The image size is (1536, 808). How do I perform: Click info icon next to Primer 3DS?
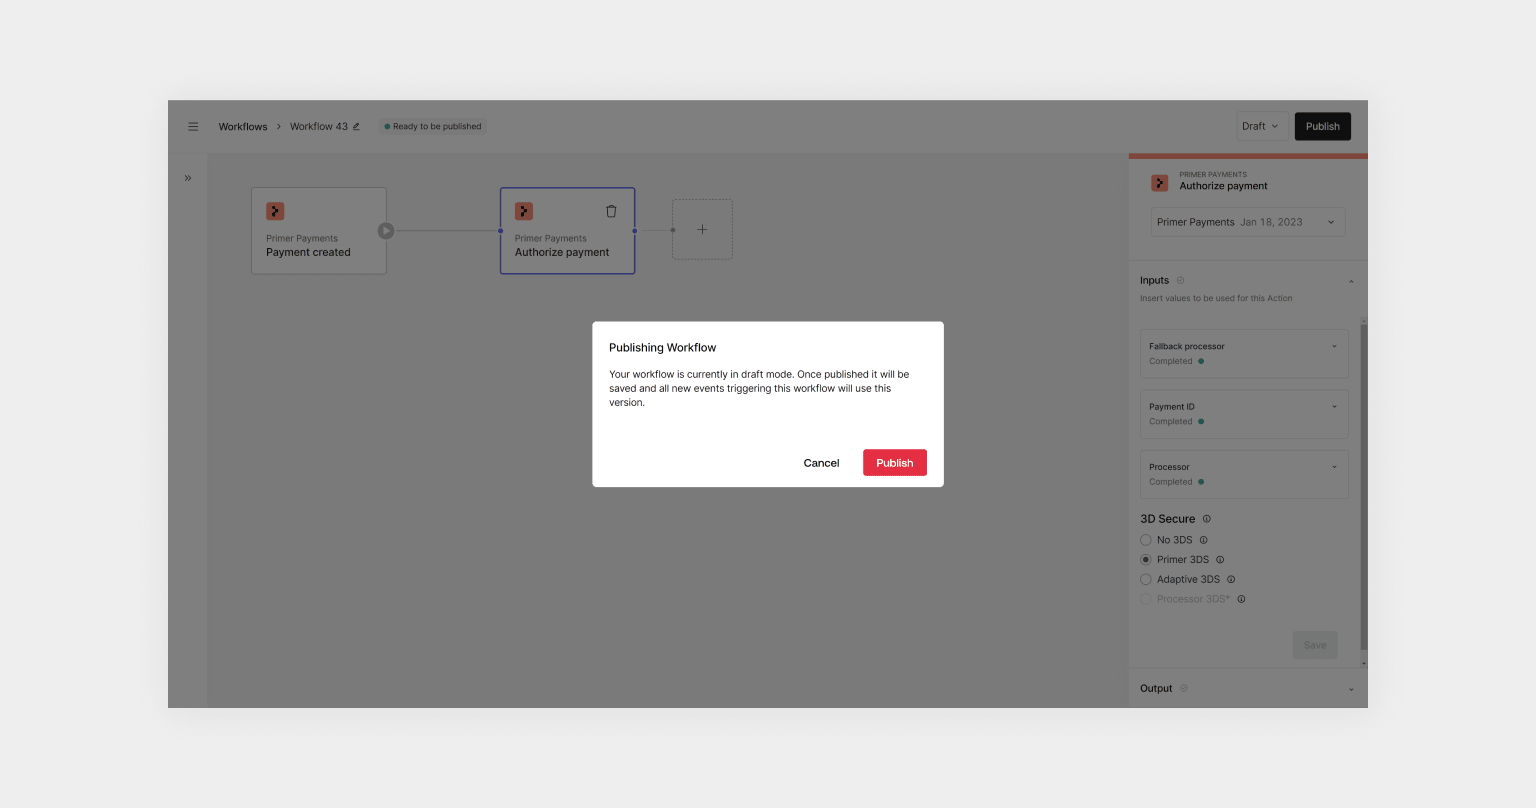(1219, 560)
